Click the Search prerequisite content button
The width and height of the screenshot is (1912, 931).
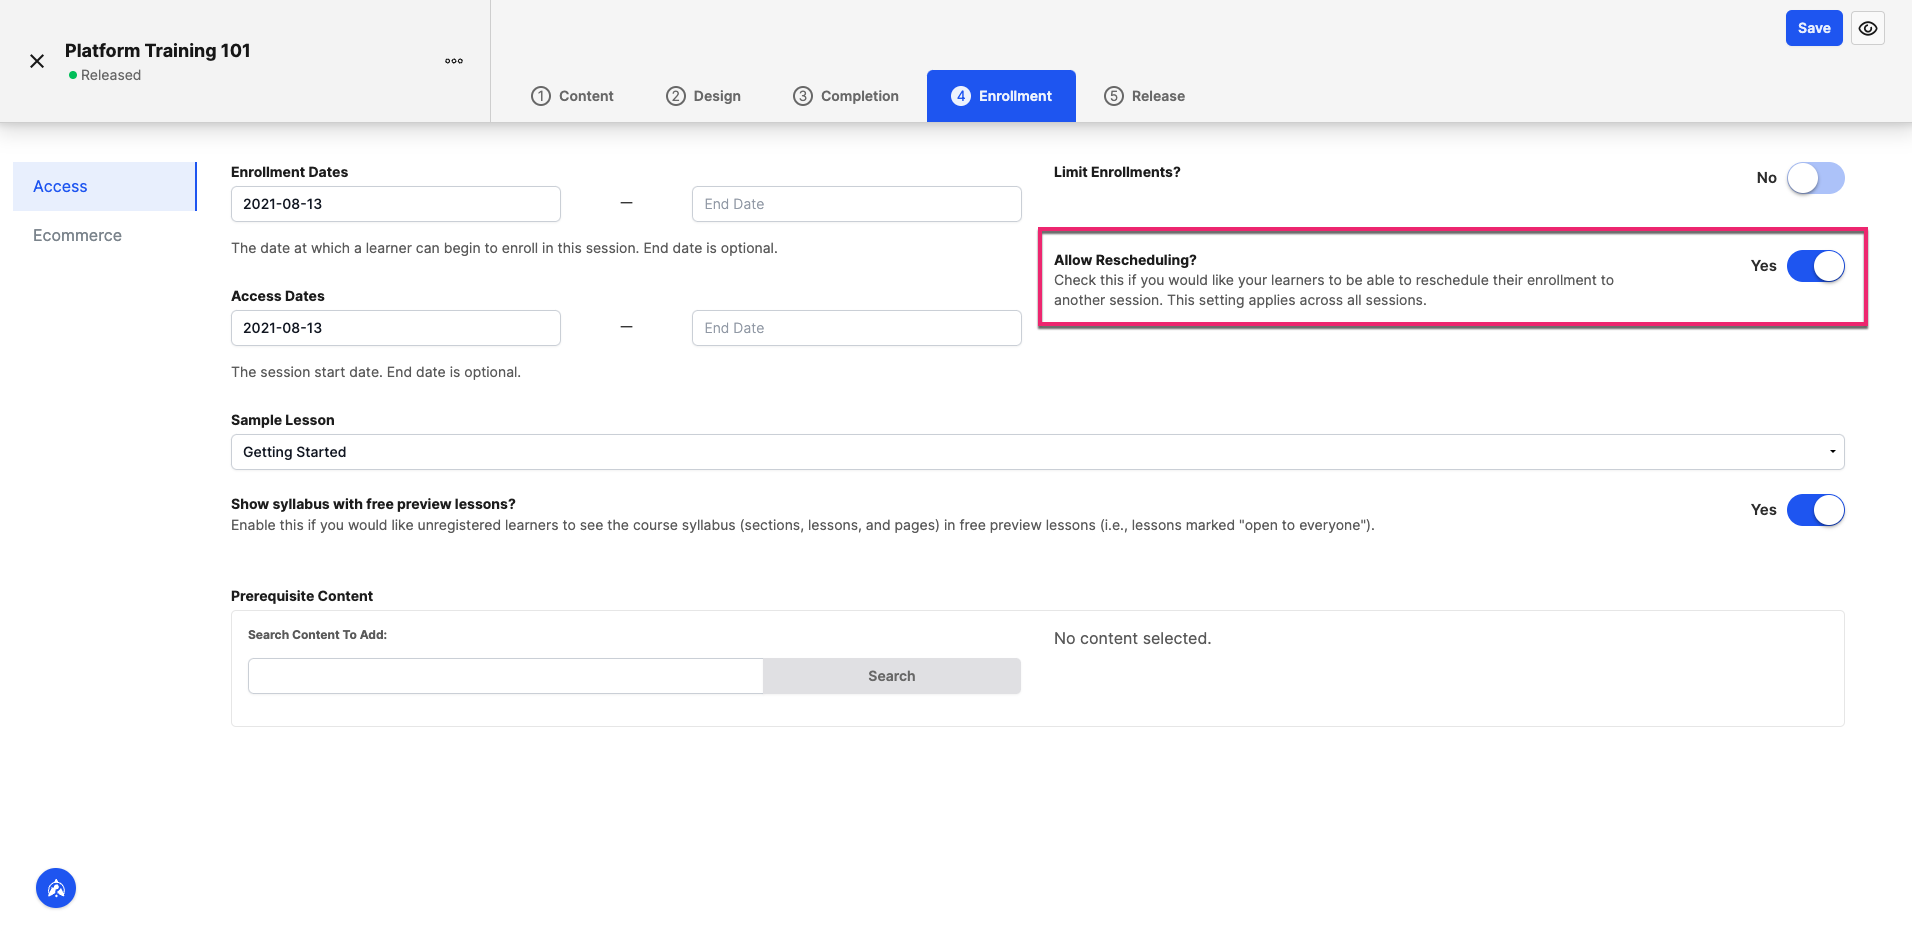pos(892,676)
